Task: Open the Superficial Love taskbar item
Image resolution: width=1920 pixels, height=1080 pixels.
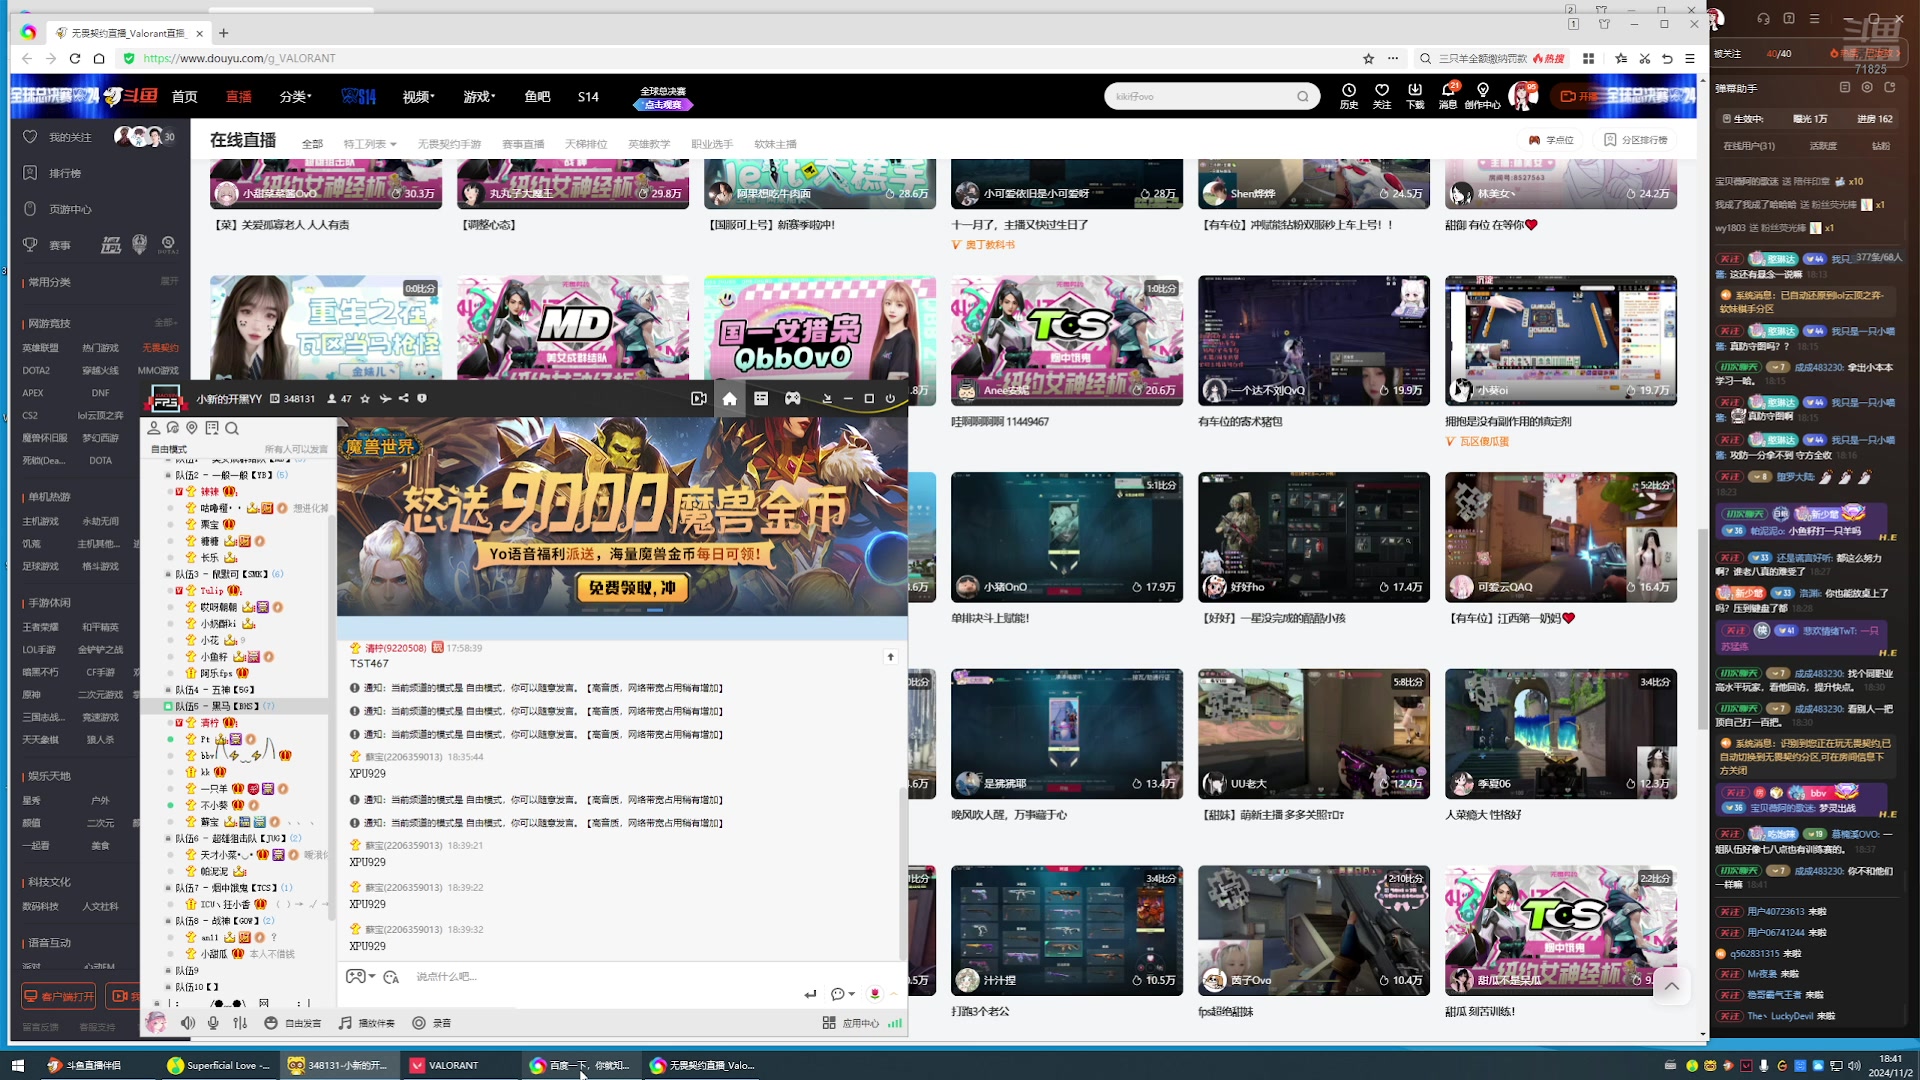Action: (220, 1065)
